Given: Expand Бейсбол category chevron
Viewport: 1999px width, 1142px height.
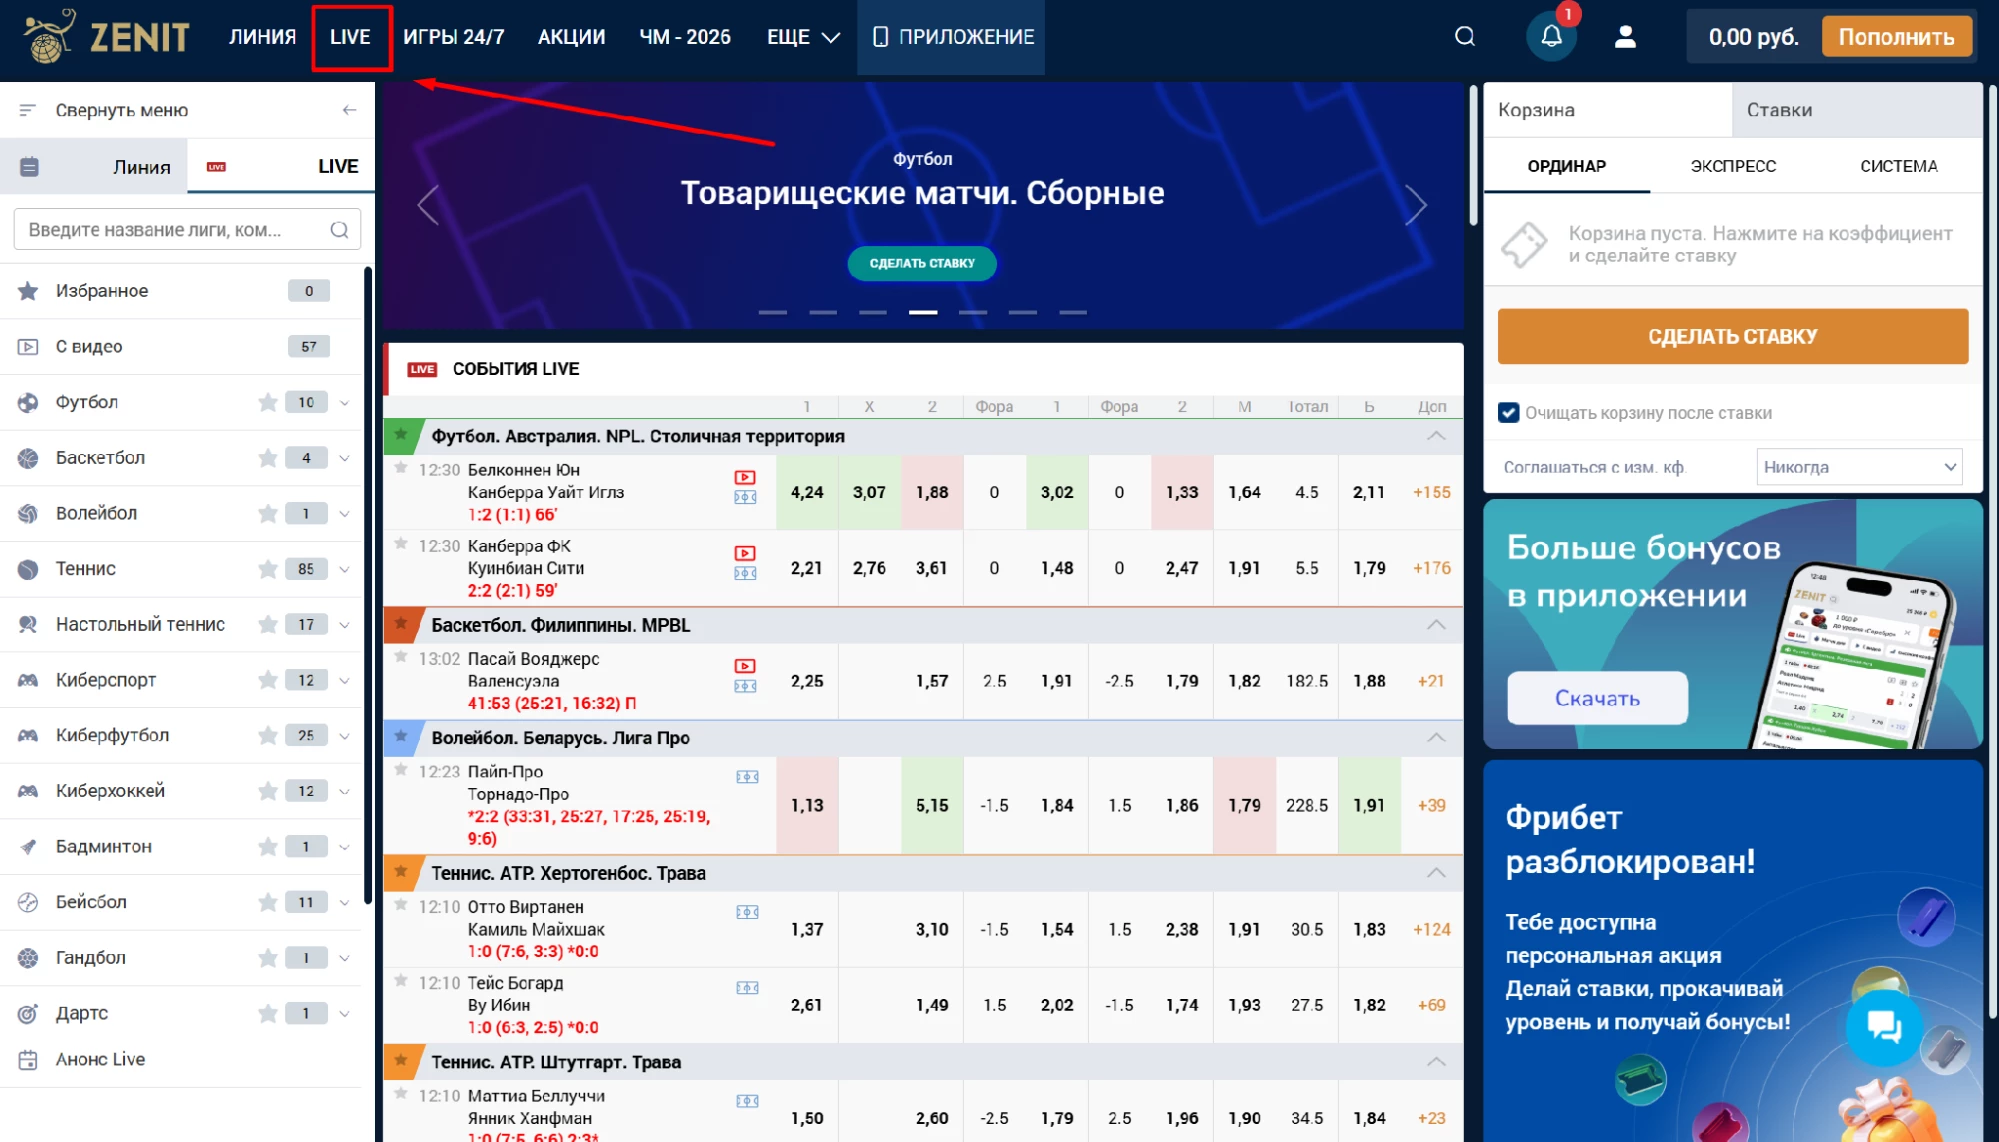Looking at the screenshot, I should (x=344, y=902).
